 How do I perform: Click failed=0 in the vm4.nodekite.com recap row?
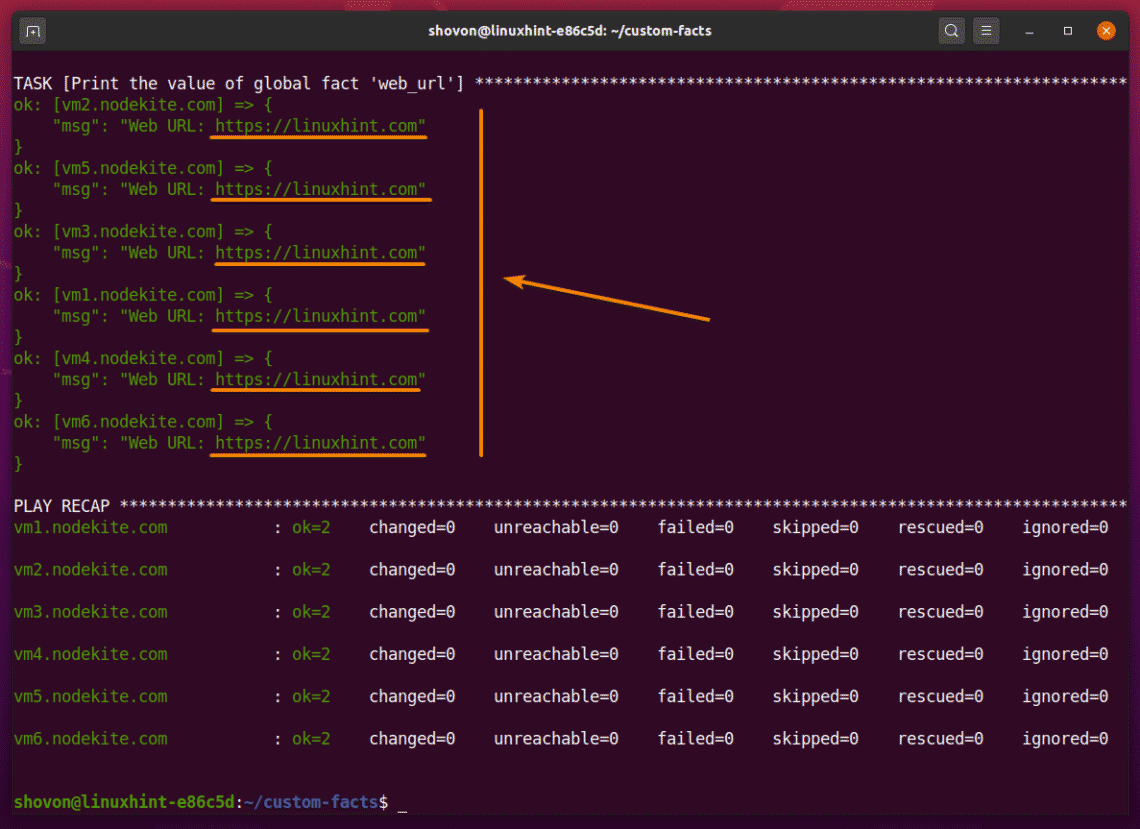[695, 654]
